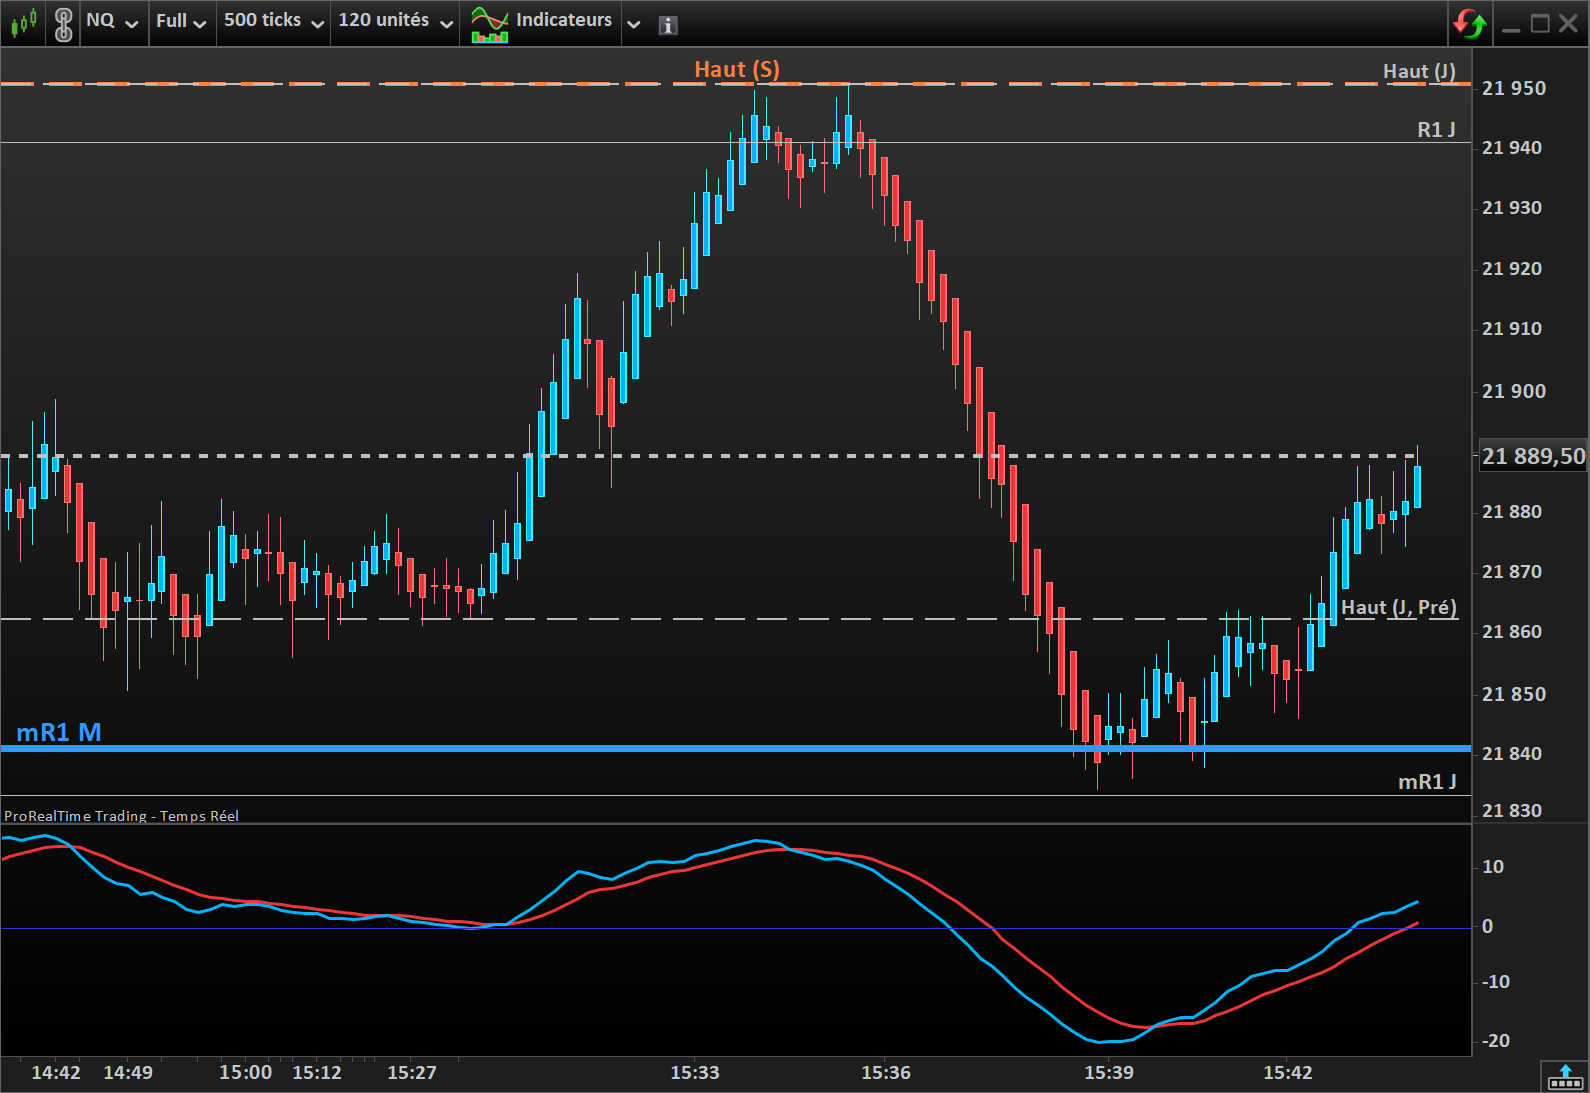
Task: Click the chain link group icon
Action: coord(63,23)
